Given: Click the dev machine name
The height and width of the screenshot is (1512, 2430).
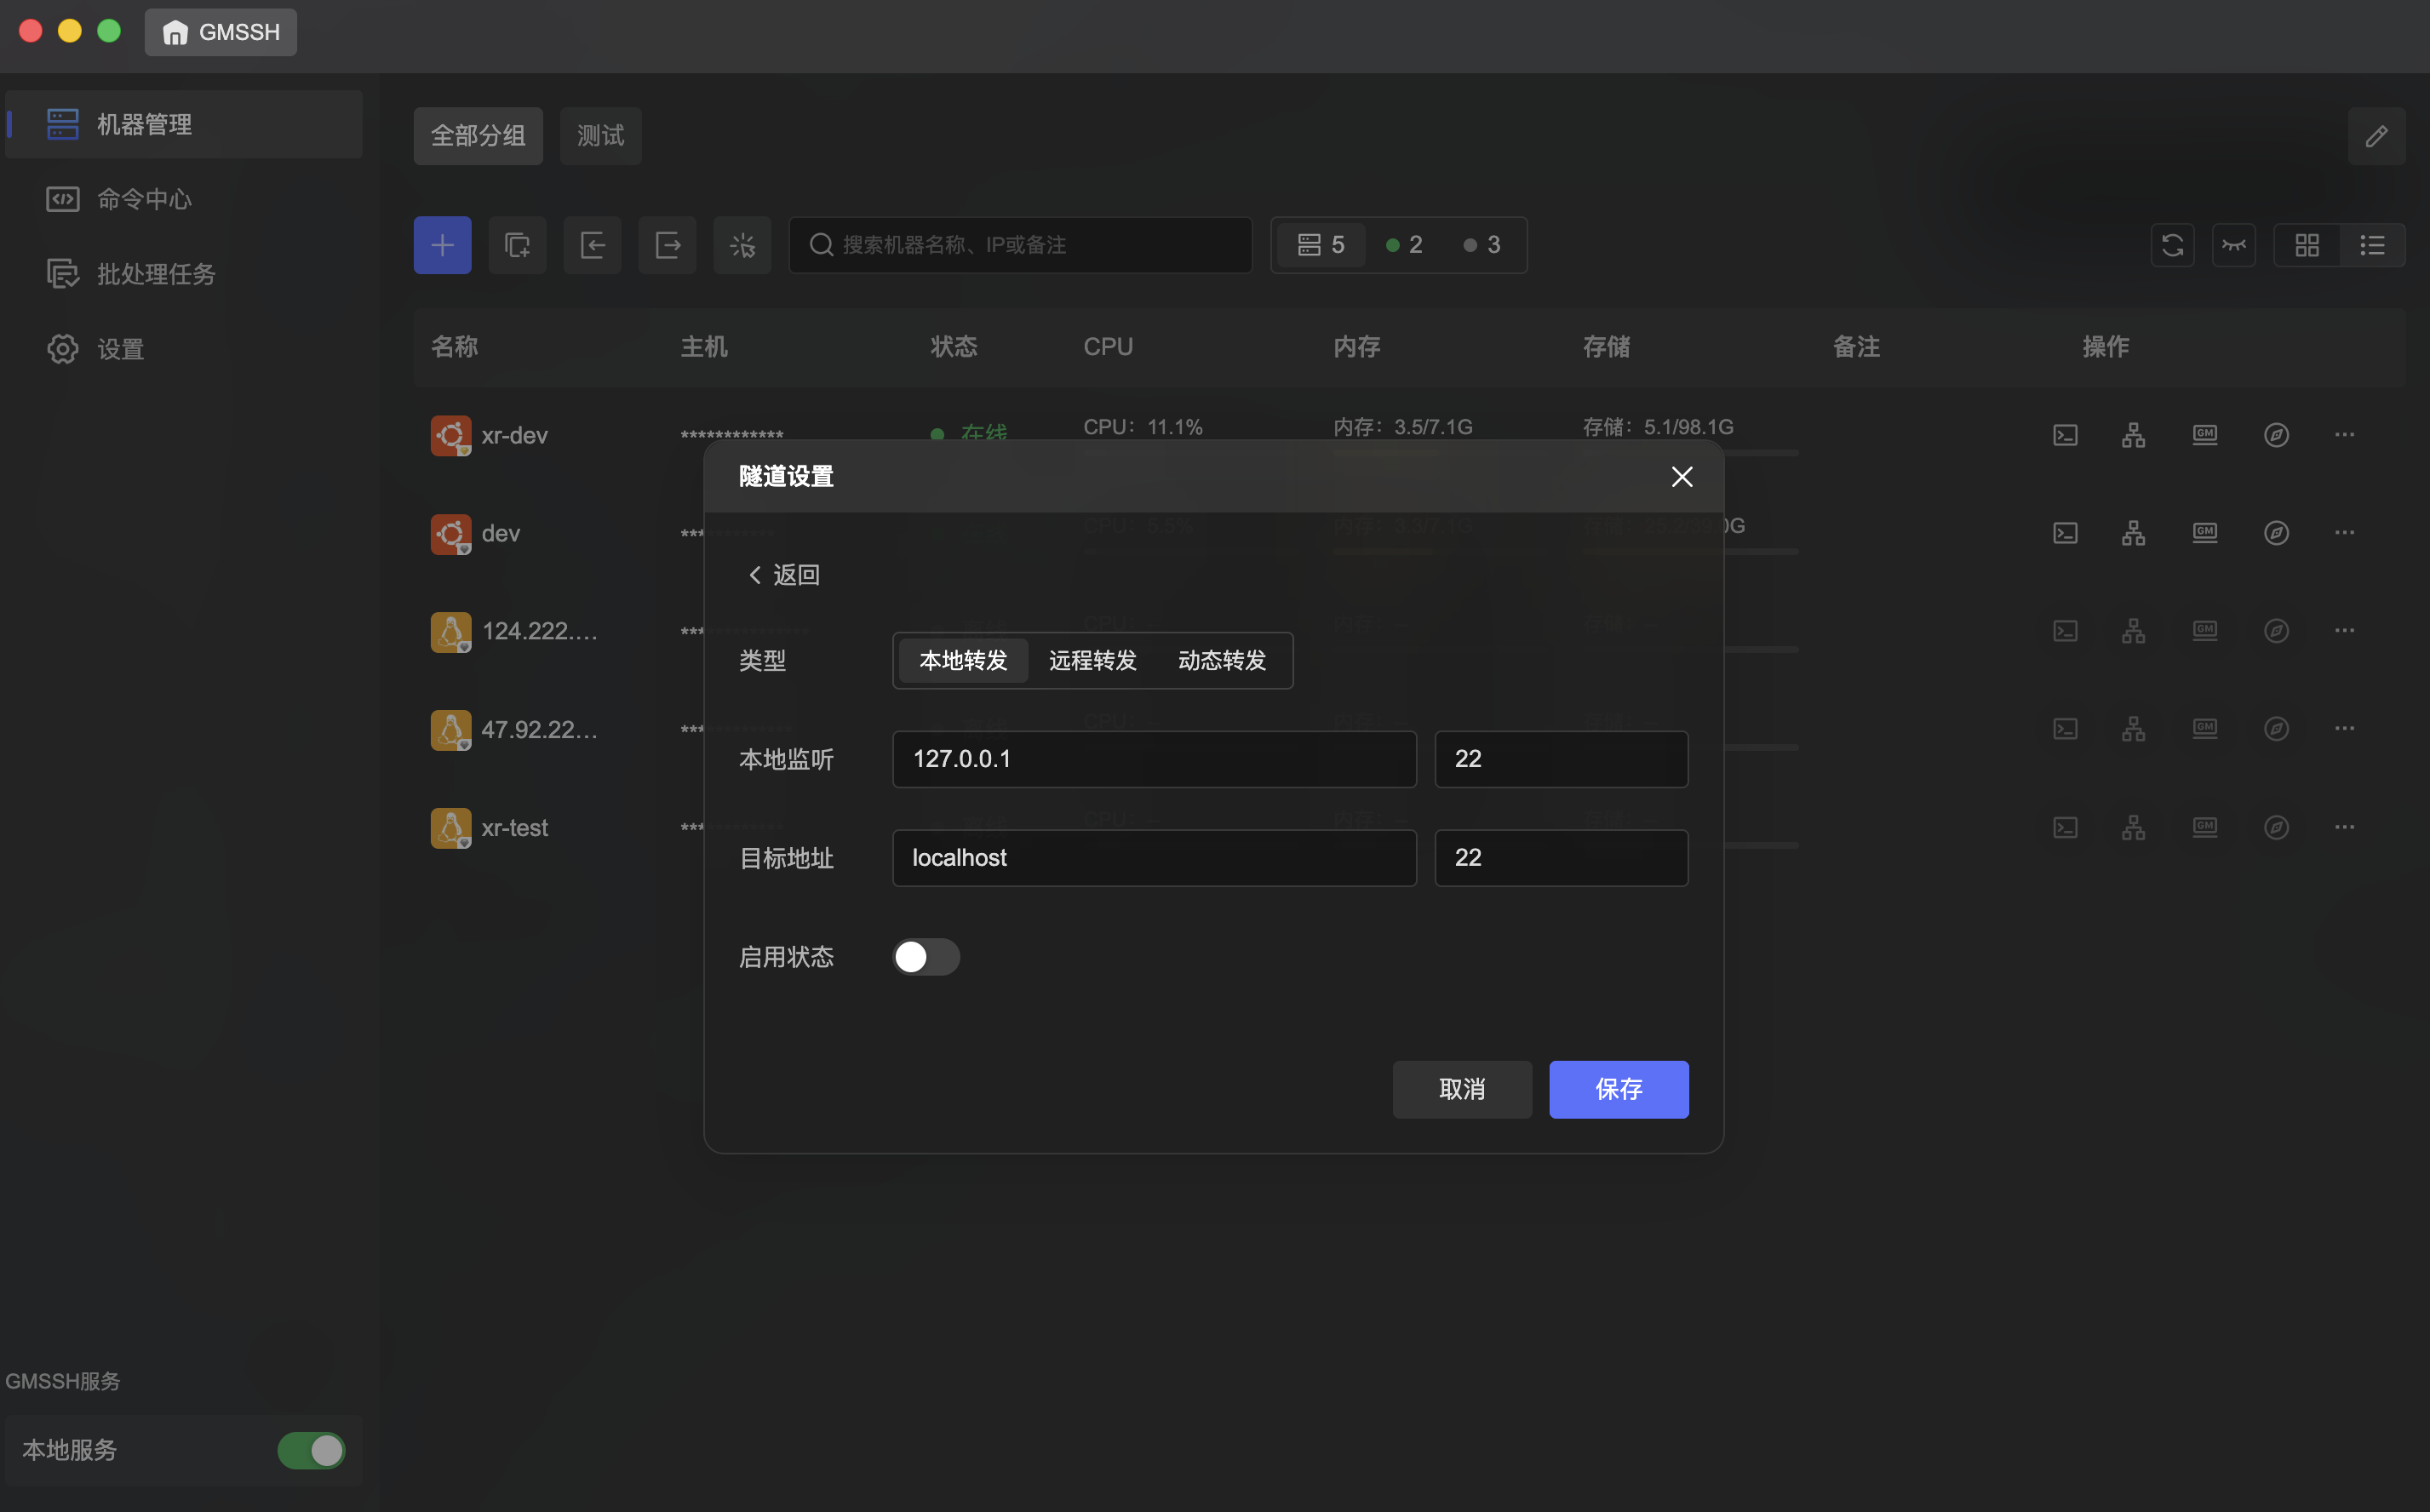Looking at the screenshot, I should 501,534.
